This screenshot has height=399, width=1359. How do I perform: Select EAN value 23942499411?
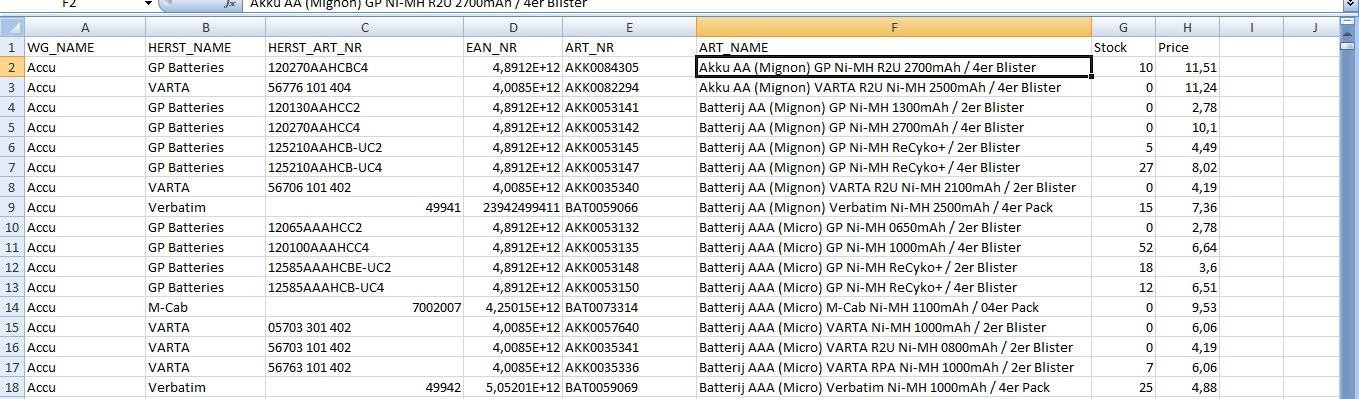pos(513,207)
